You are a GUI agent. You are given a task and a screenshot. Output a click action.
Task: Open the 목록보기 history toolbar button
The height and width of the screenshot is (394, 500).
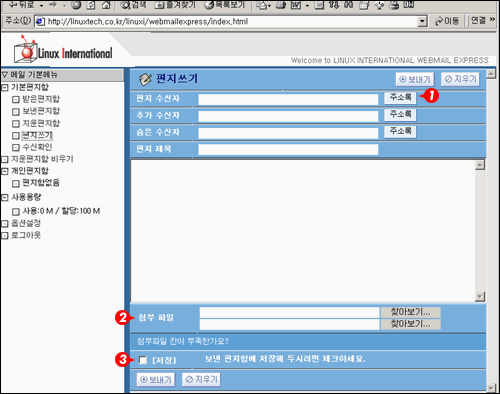tap(225, 5)
